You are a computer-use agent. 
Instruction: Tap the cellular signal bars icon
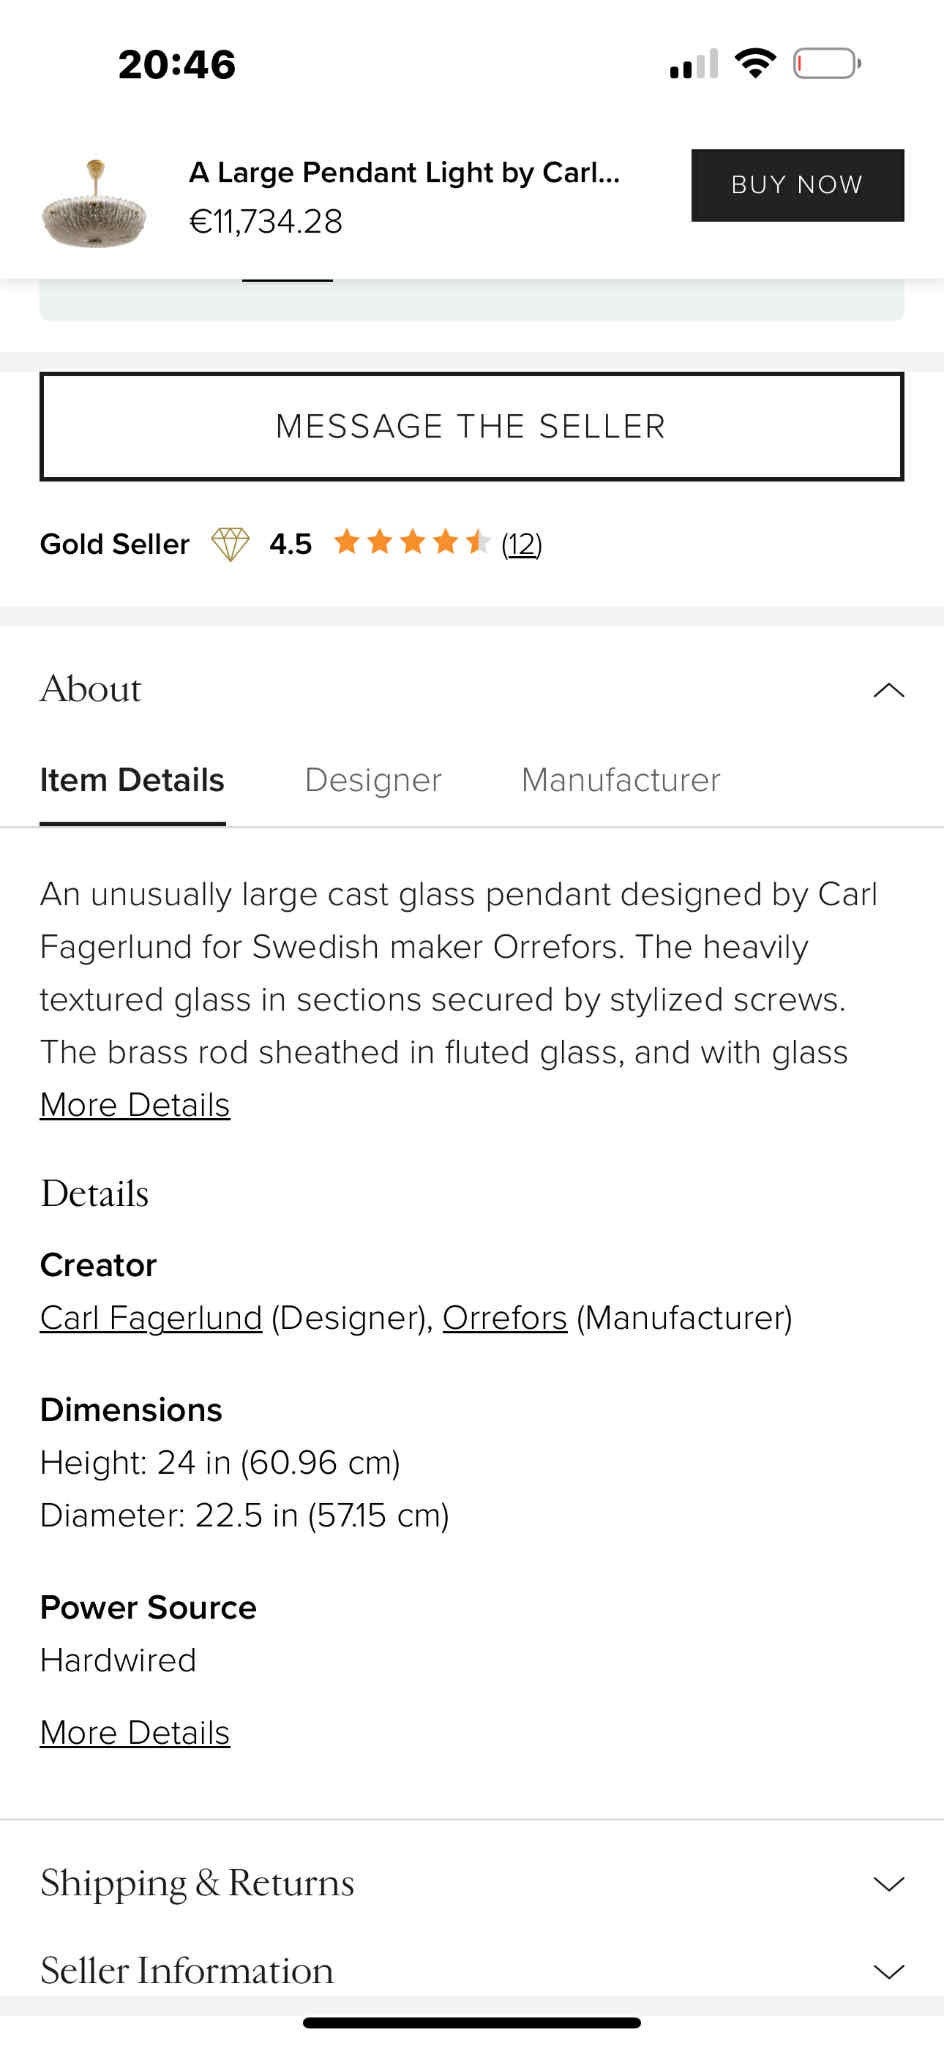tap(694, 65)
